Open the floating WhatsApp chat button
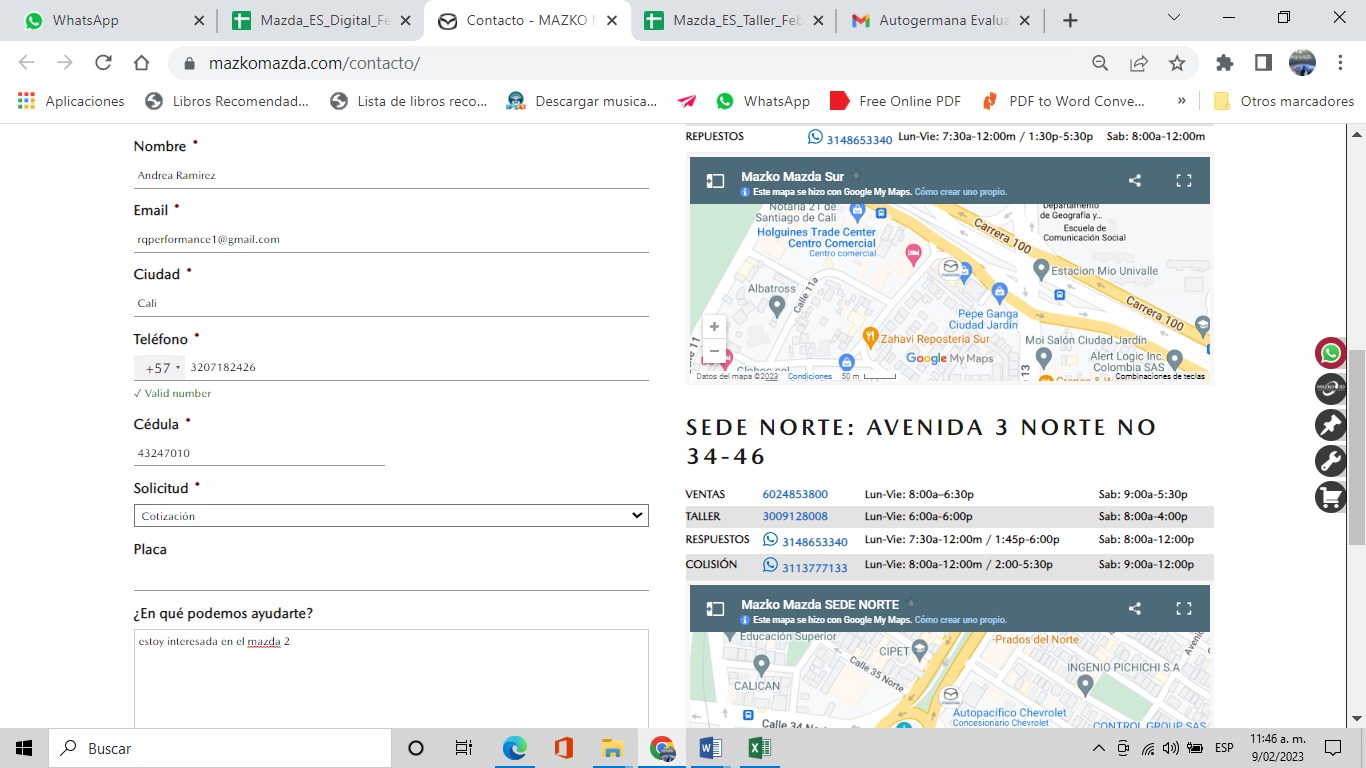Image resolution: width=1366 pixels, height=768 pixels. [1330, 353]
